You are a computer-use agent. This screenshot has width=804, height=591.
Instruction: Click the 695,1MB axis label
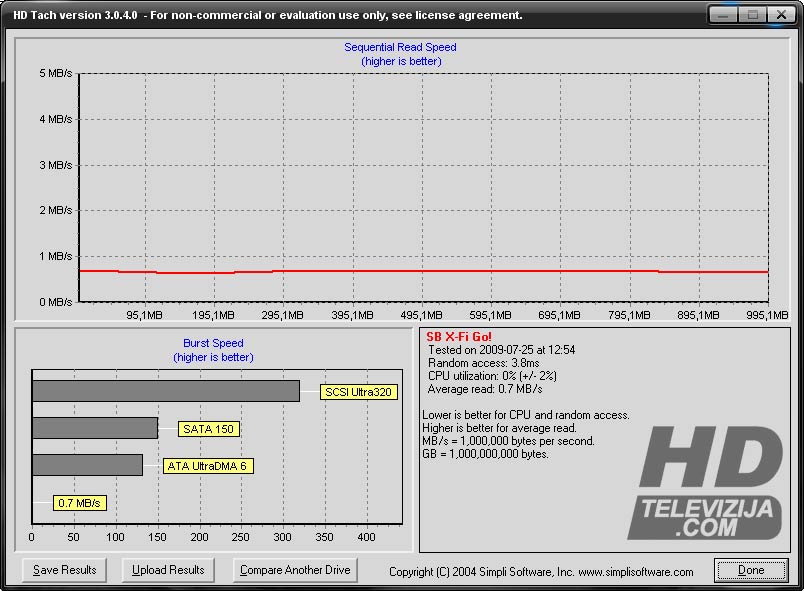click(x=559, y=315)
